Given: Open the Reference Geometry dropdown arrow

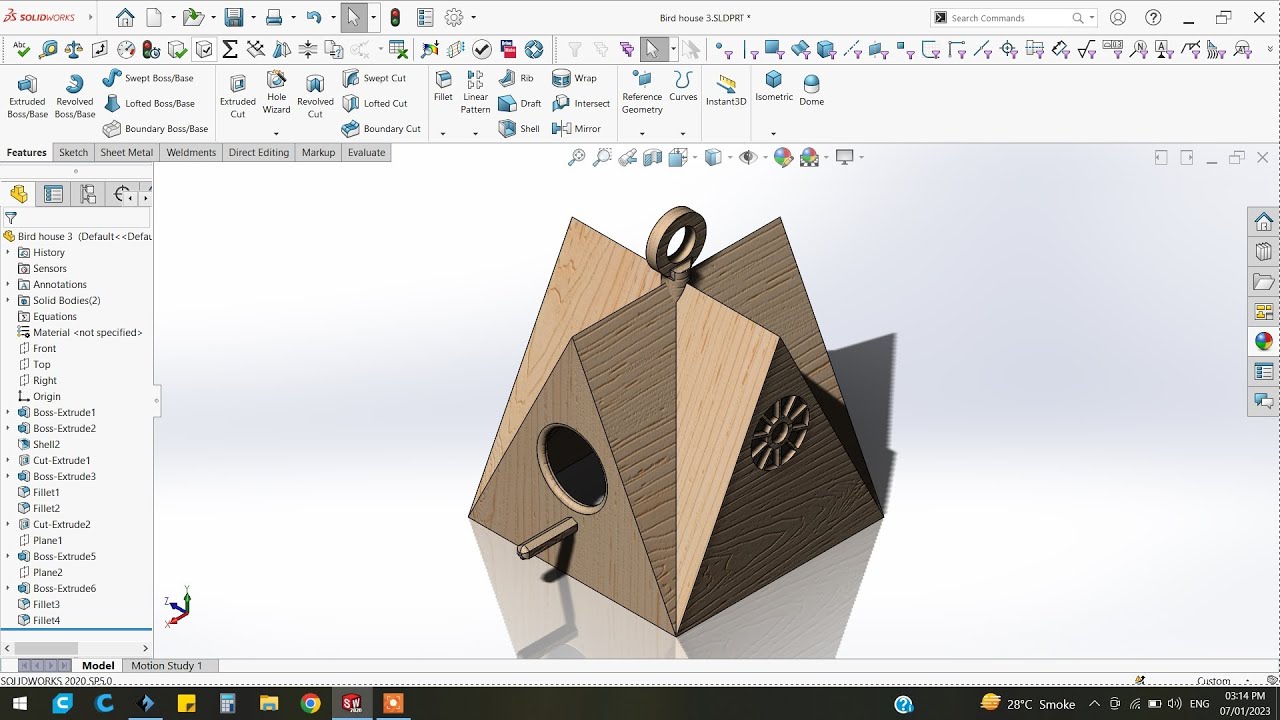Looking at the screenshot, I should 642,133.
